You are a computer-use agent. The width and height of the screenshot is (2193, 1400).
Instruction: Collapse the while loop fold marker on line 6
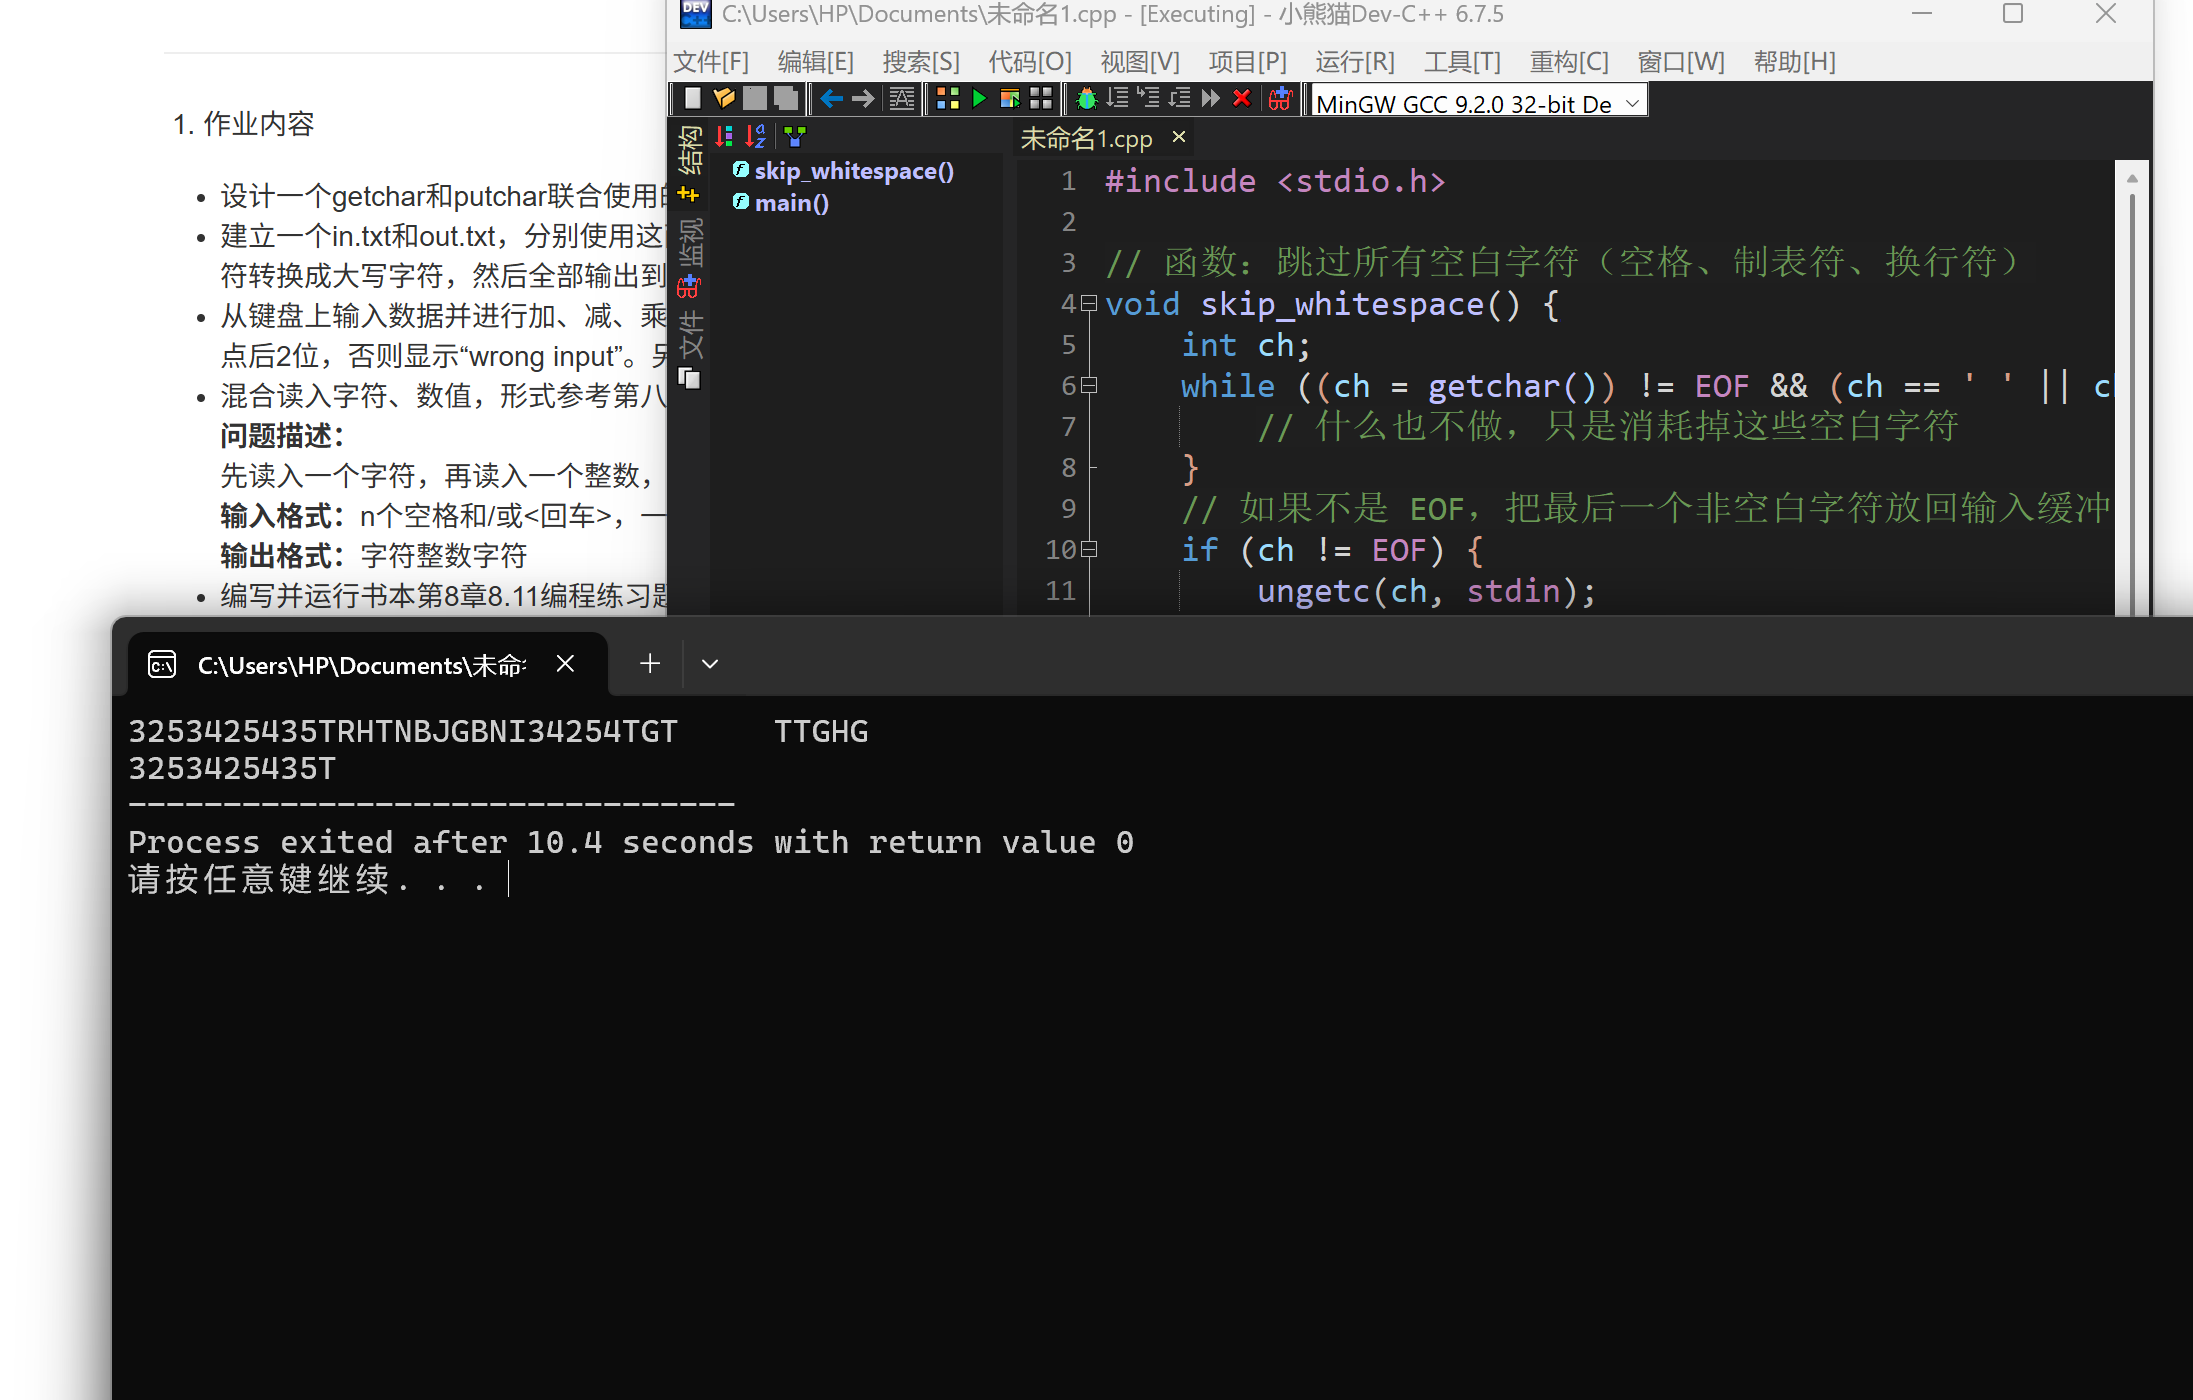pyautogui.click(x=1089, y=386)
